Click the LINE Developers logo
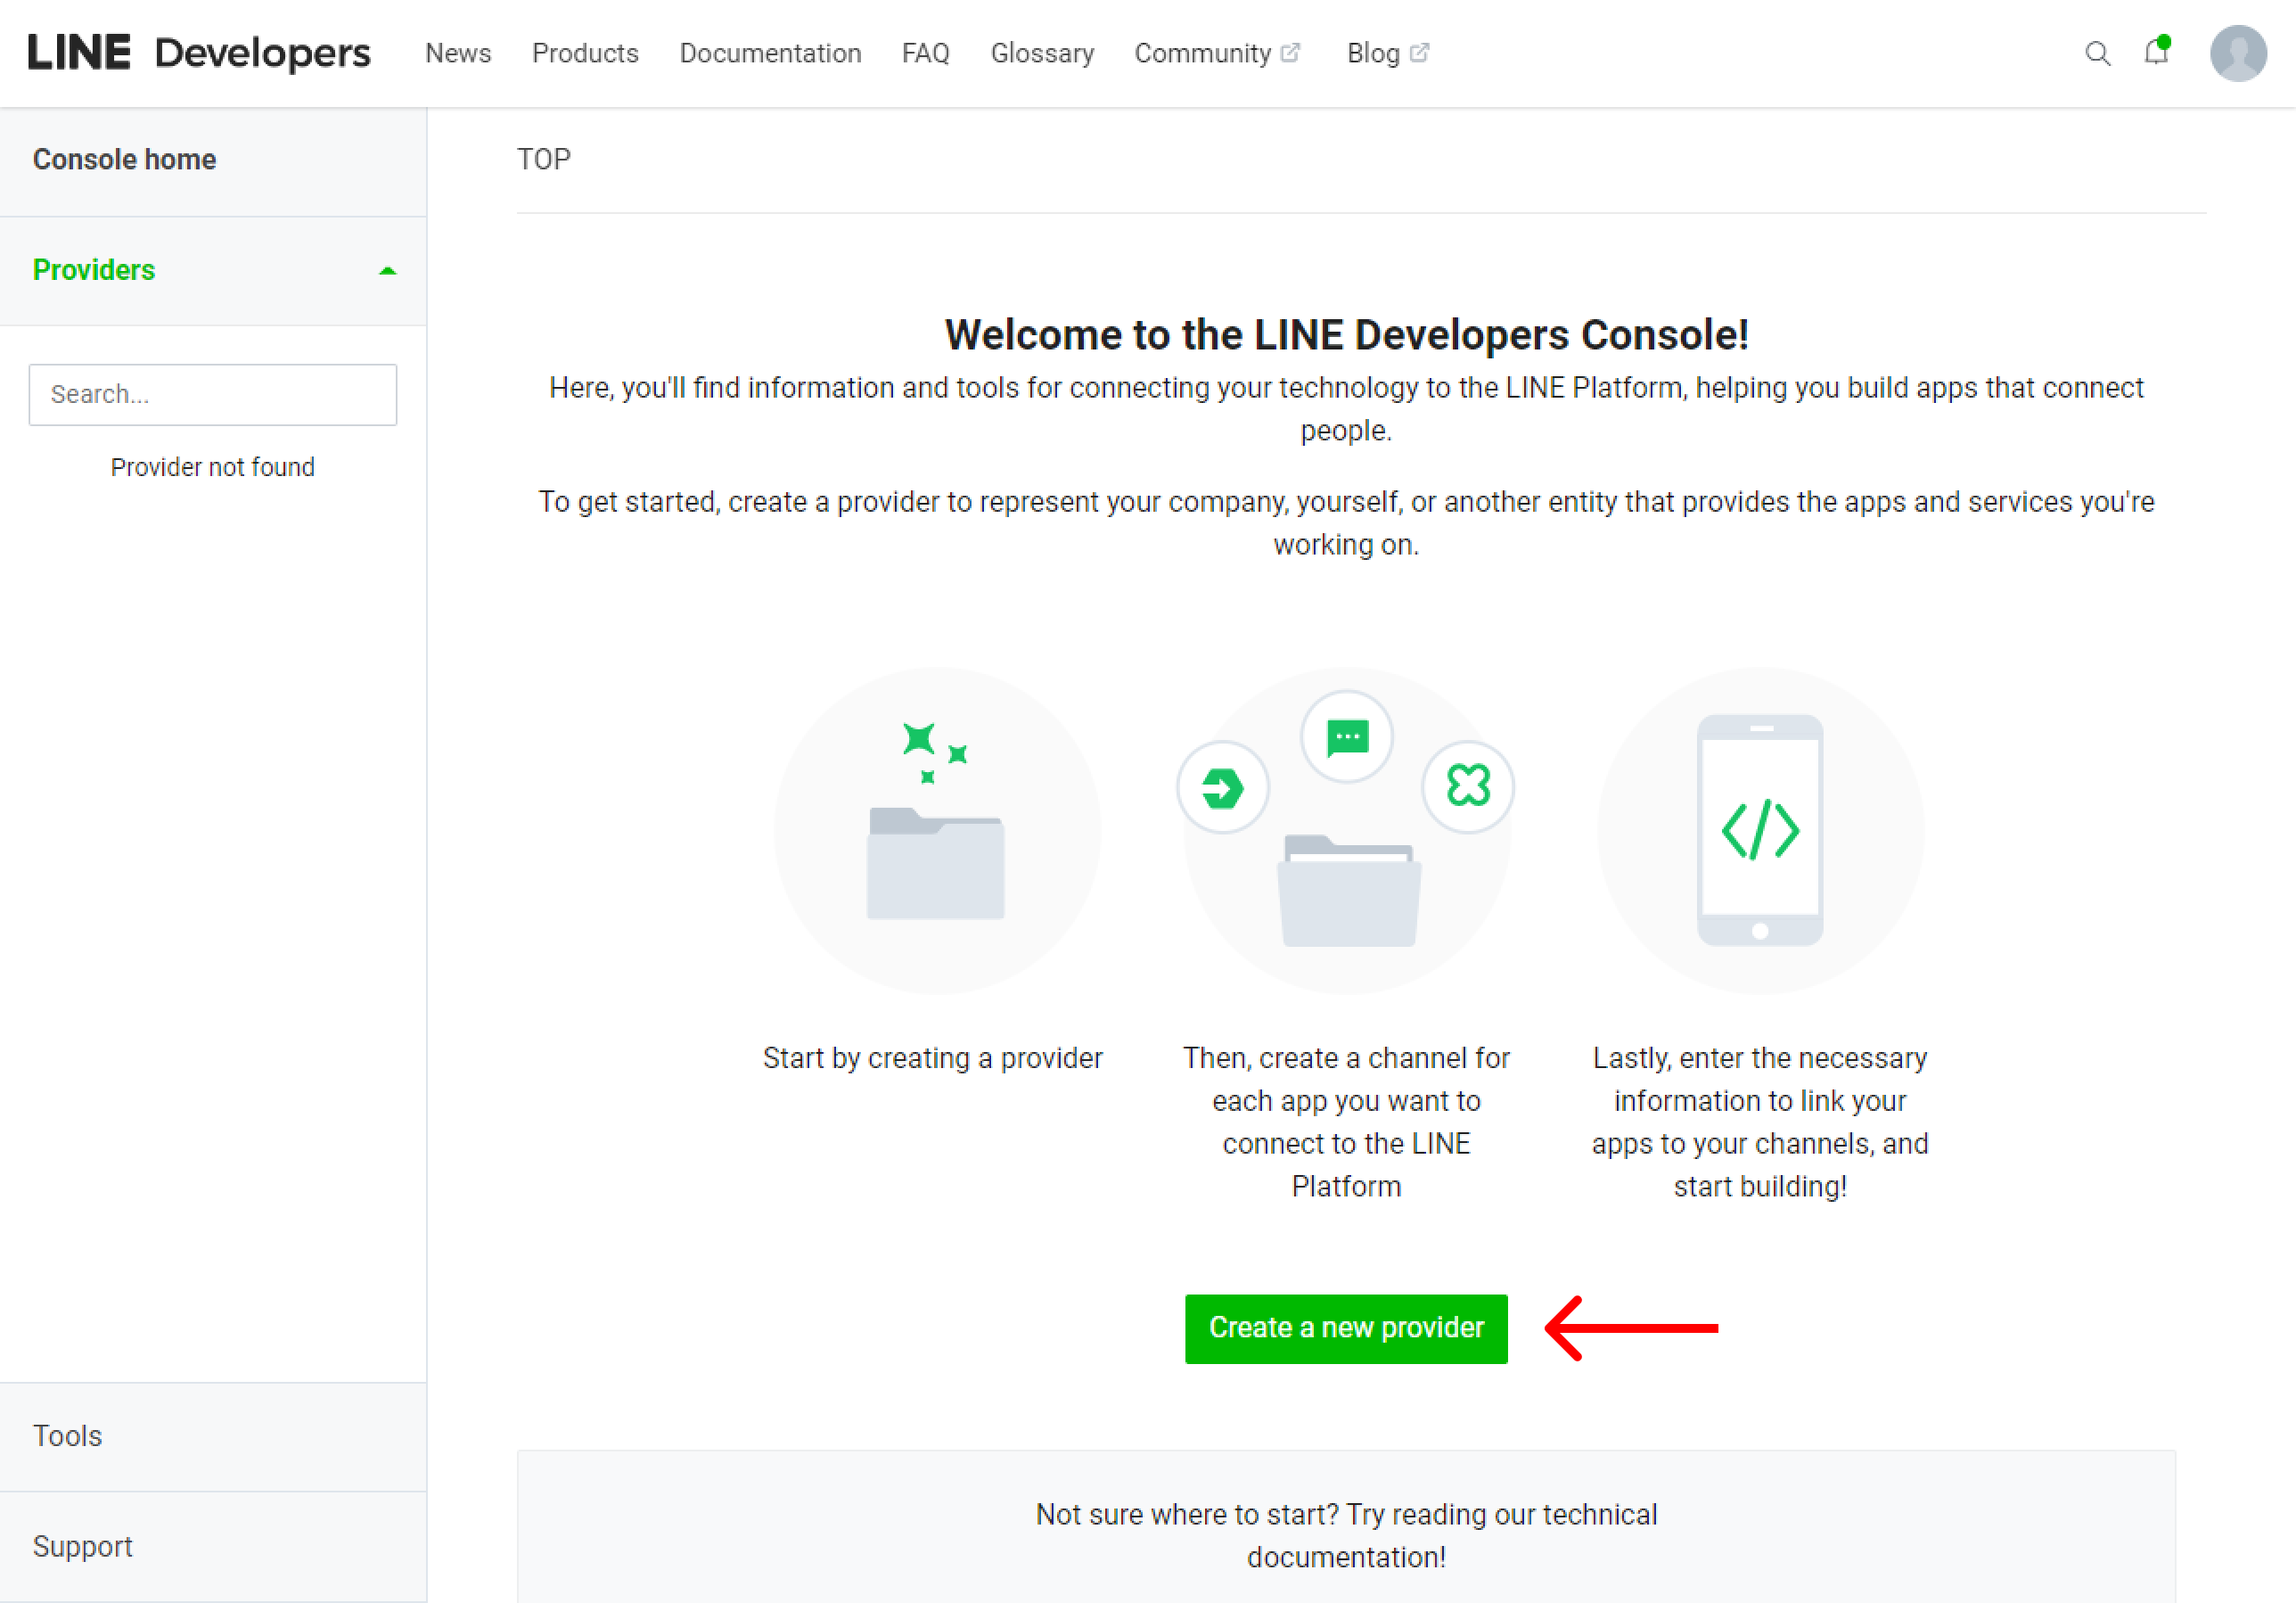 coord(199,53)
